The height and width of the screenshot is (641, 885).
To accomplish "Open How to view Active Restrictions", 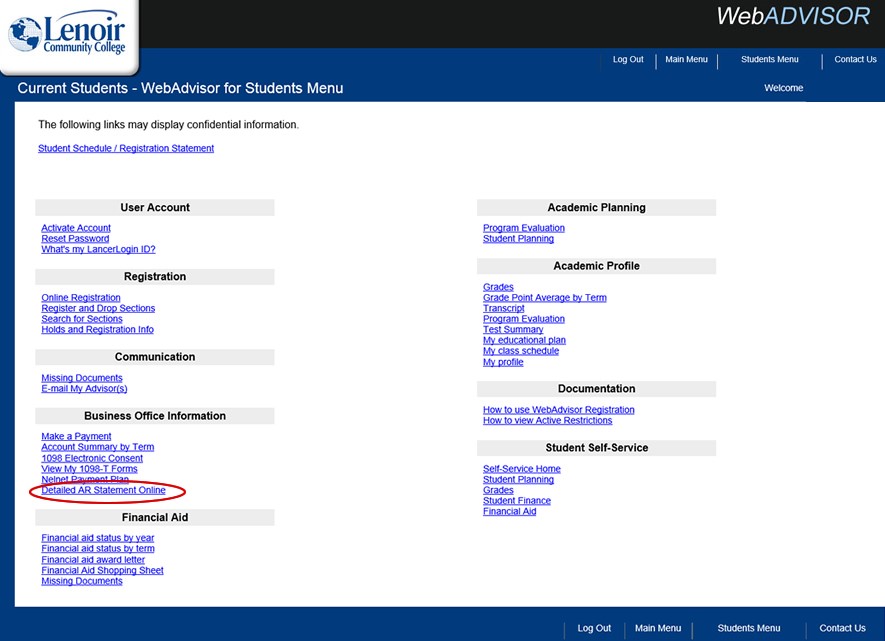I will coord(547,421).
